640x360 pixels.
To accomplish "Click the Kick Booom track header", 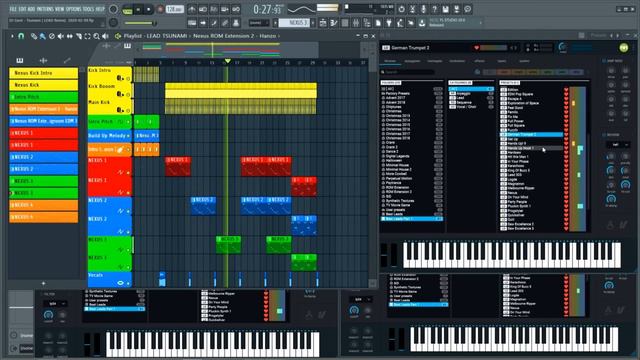I will (109, 90).
